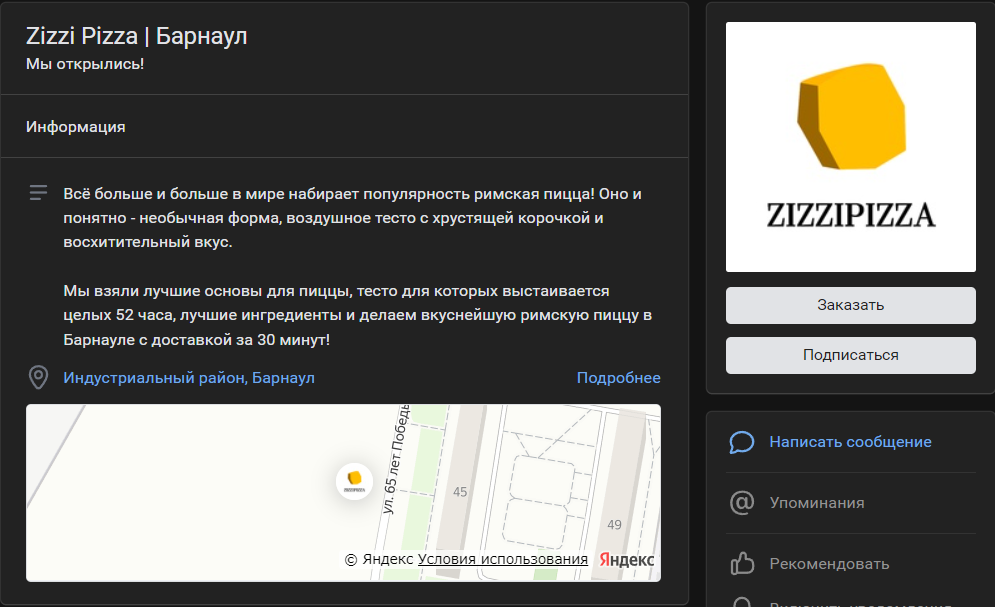The width and height of the screenshot is (995, 607).
Task: Click building number 49 on map
Action: pyautogui.click(x=614, y=525)
